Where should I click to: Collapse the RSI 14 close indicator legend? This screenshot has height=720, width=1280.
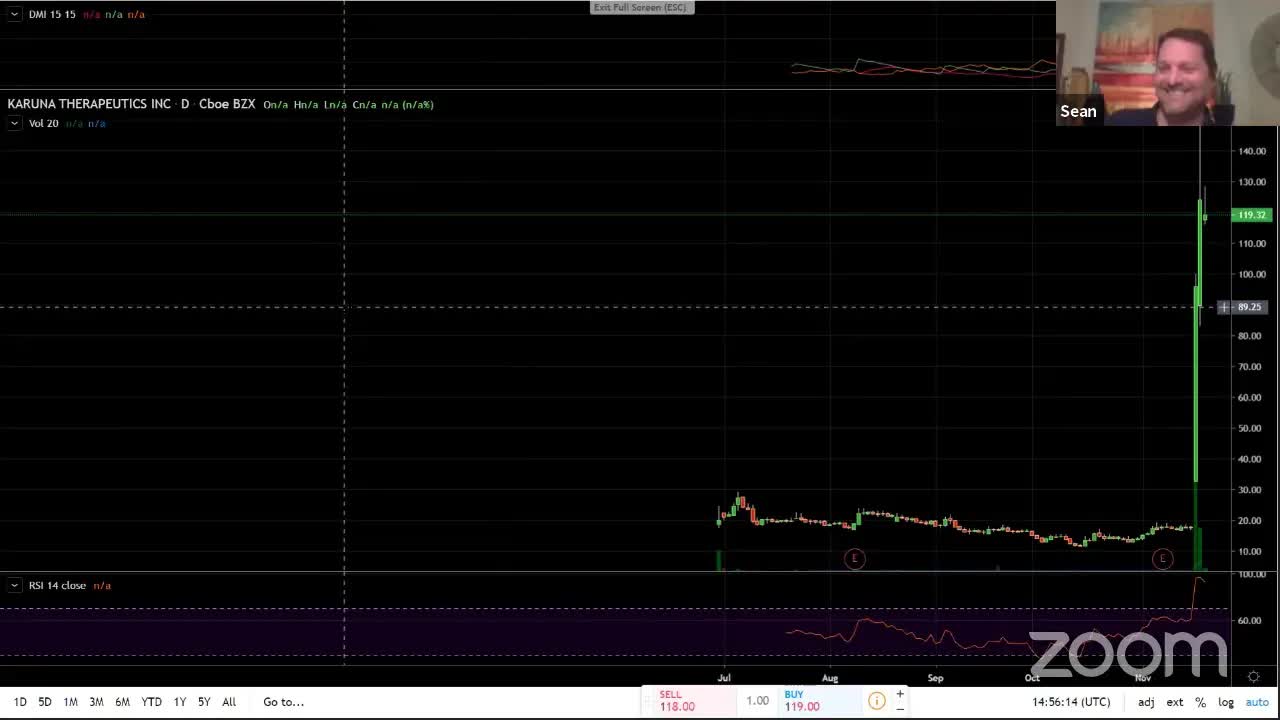coord(14,585)
